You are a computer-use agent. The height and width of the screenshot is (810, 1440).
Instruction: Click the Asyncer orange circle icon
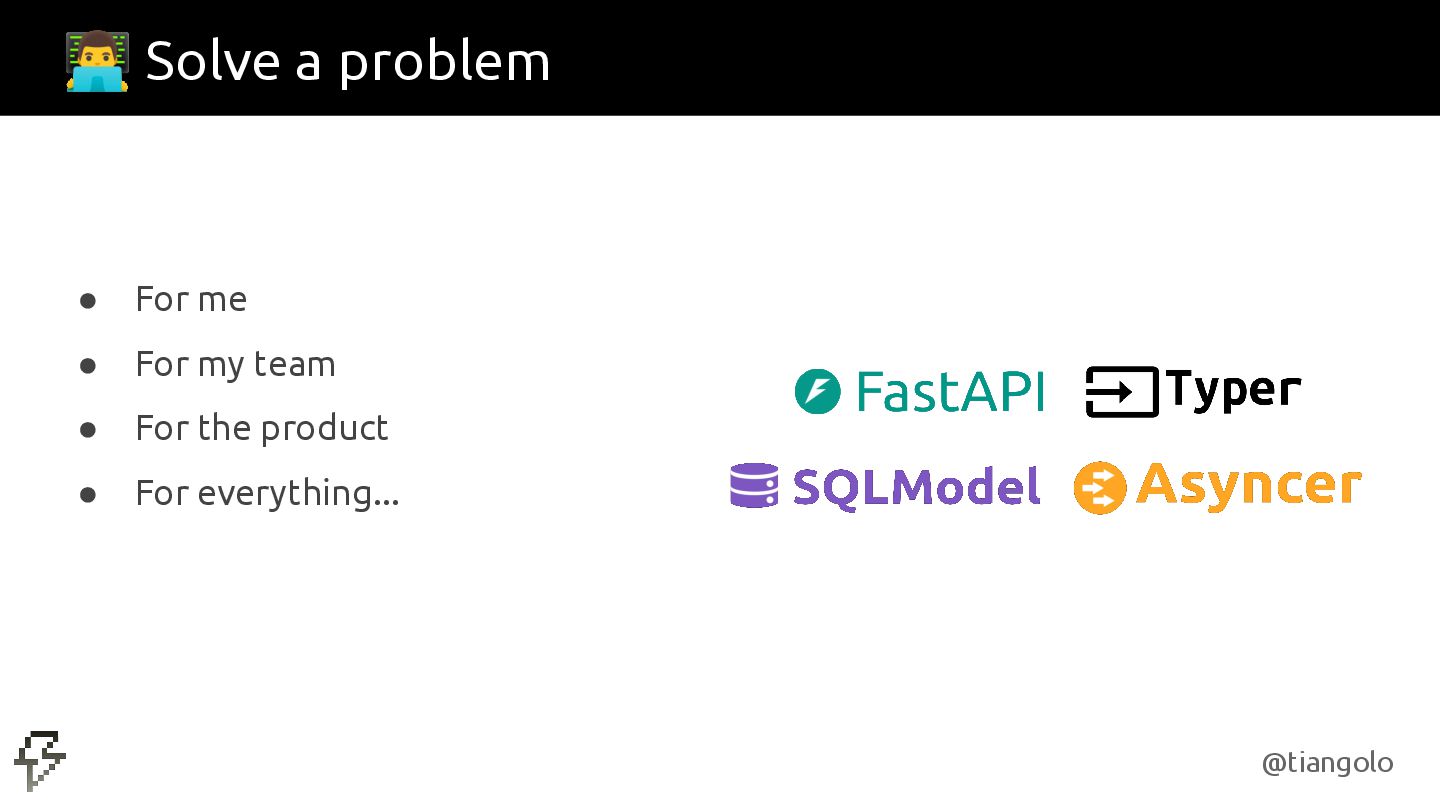1099,488
